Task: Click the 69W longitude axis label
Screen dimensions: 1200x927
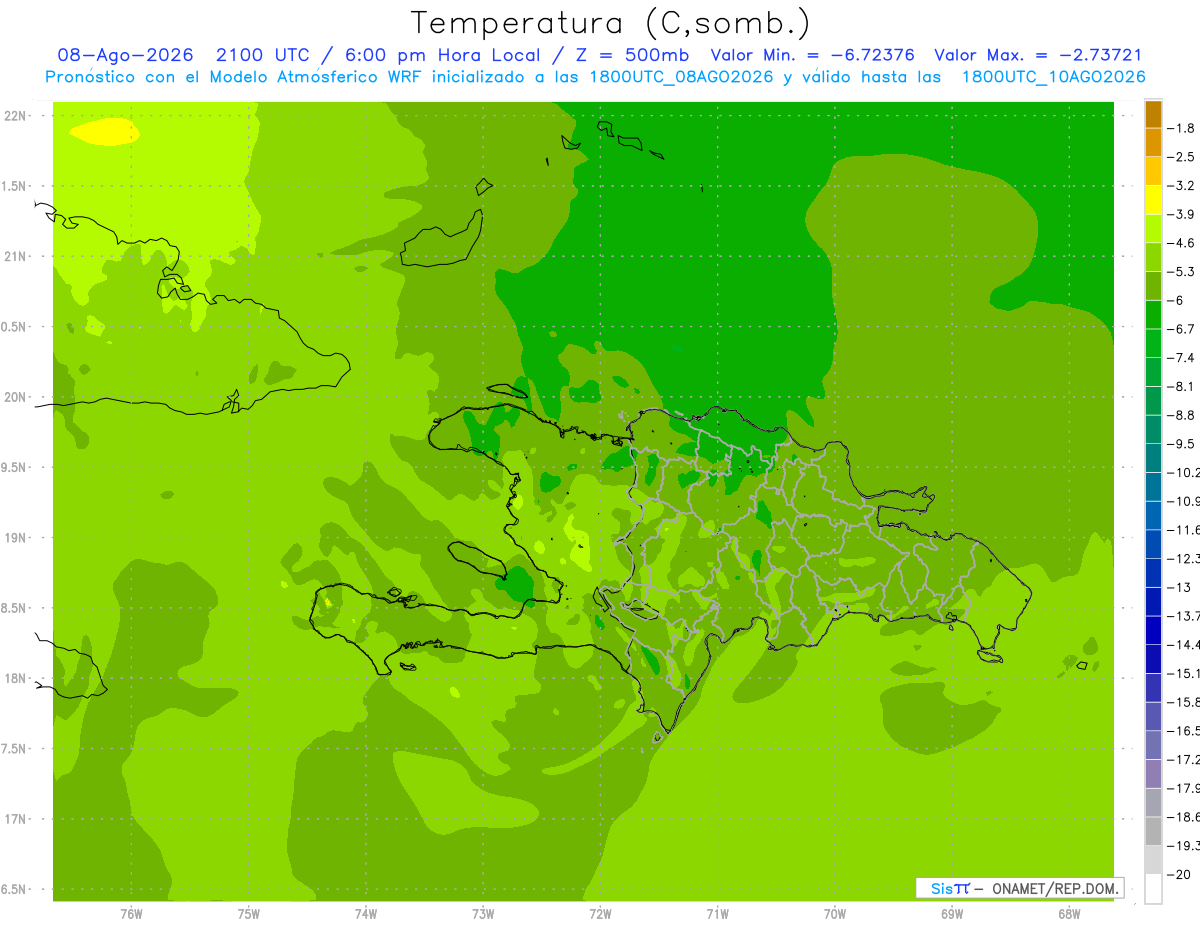Action: tap(951, 914)
